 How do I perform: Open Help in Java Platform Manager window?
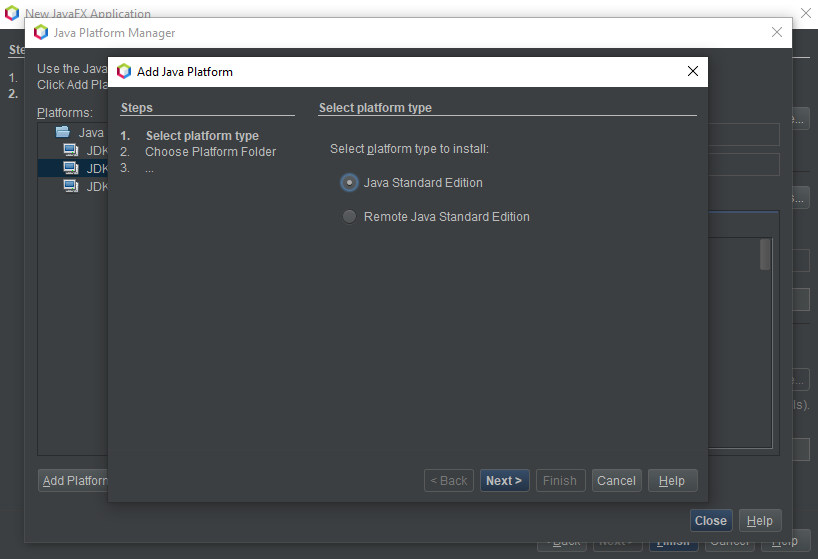click(760, 521)
